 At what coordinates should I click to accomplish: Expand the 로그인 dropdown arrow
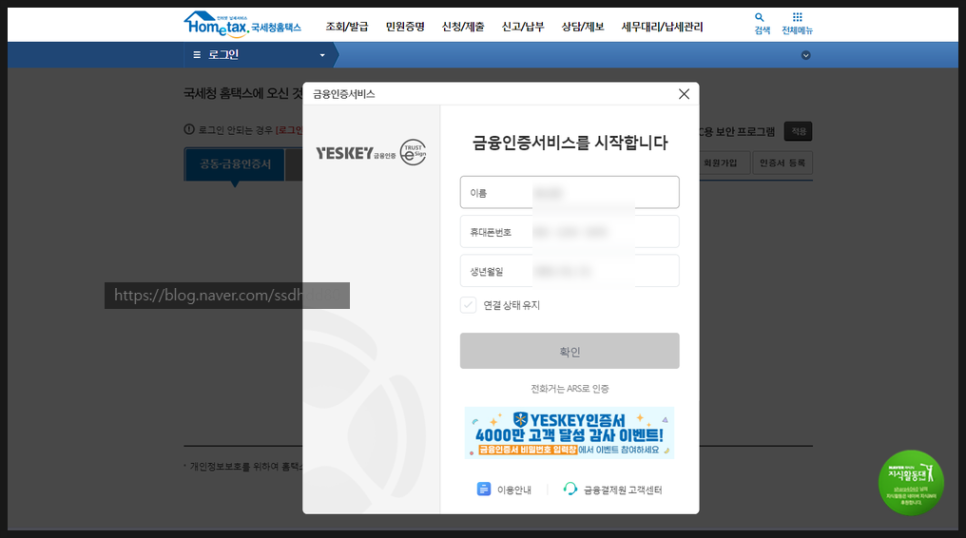[322, 55]
